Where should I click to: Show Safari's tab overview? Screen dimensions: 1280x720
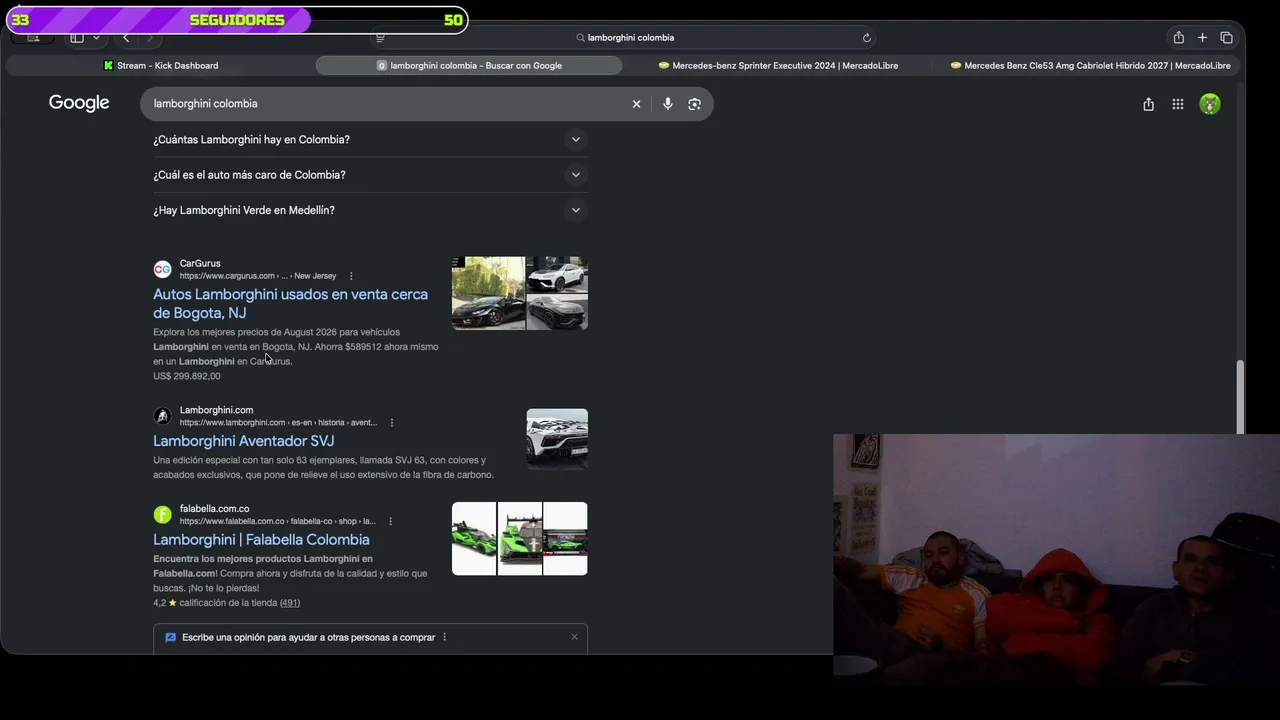[1226, 38]
